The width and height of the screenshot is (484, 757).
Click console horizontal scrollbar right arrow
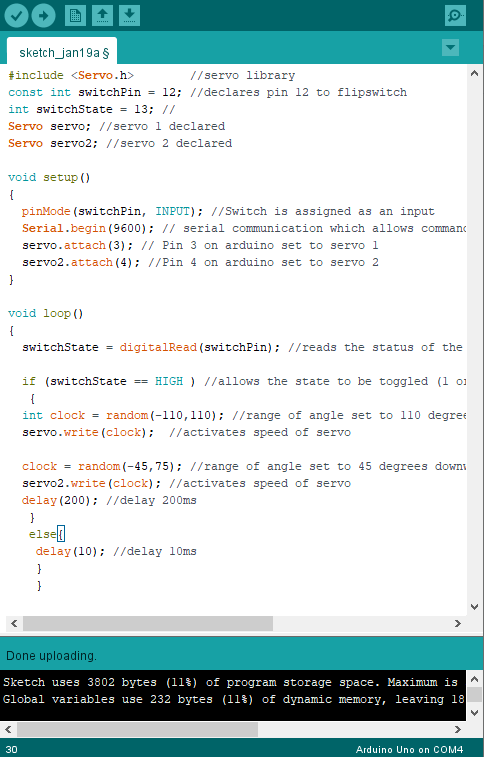(x=458, y=729)
